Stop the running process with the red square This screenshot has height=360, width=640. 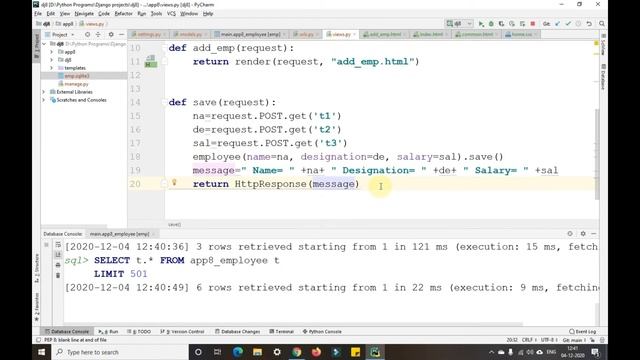coord(533,24)
